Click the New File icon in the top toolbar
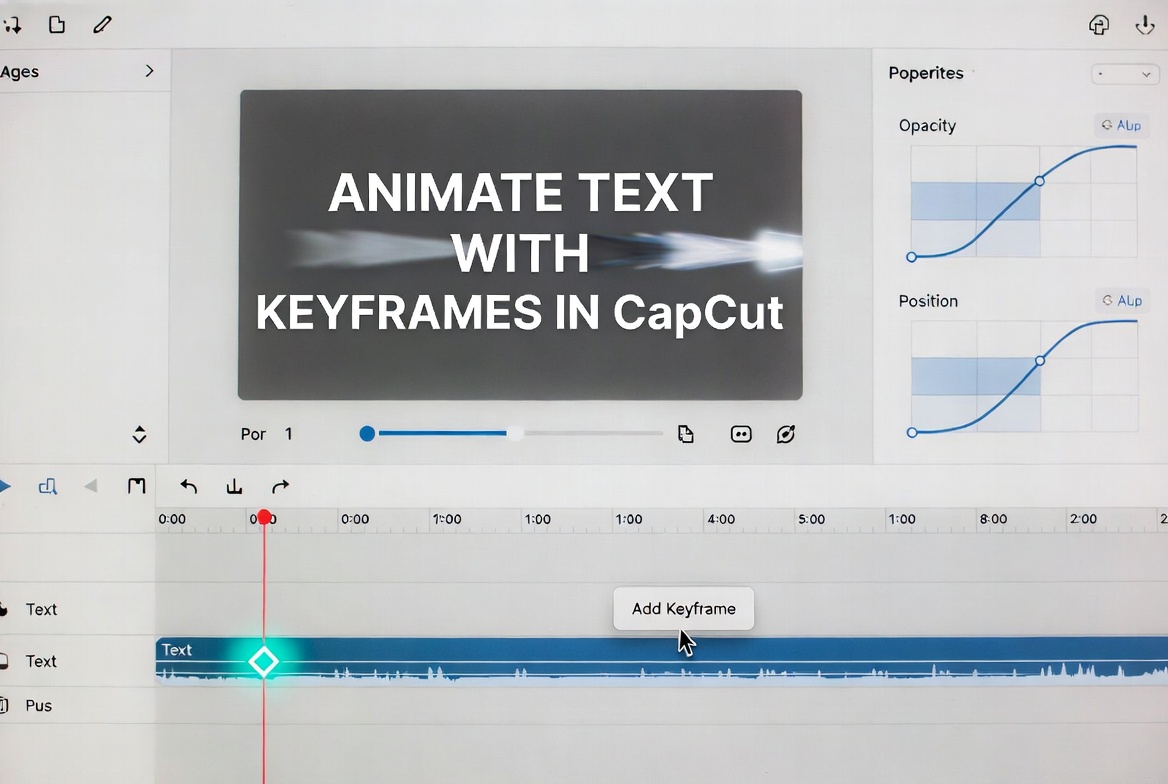This screenshot has width=1168, height=784. [x=57, y=24]
